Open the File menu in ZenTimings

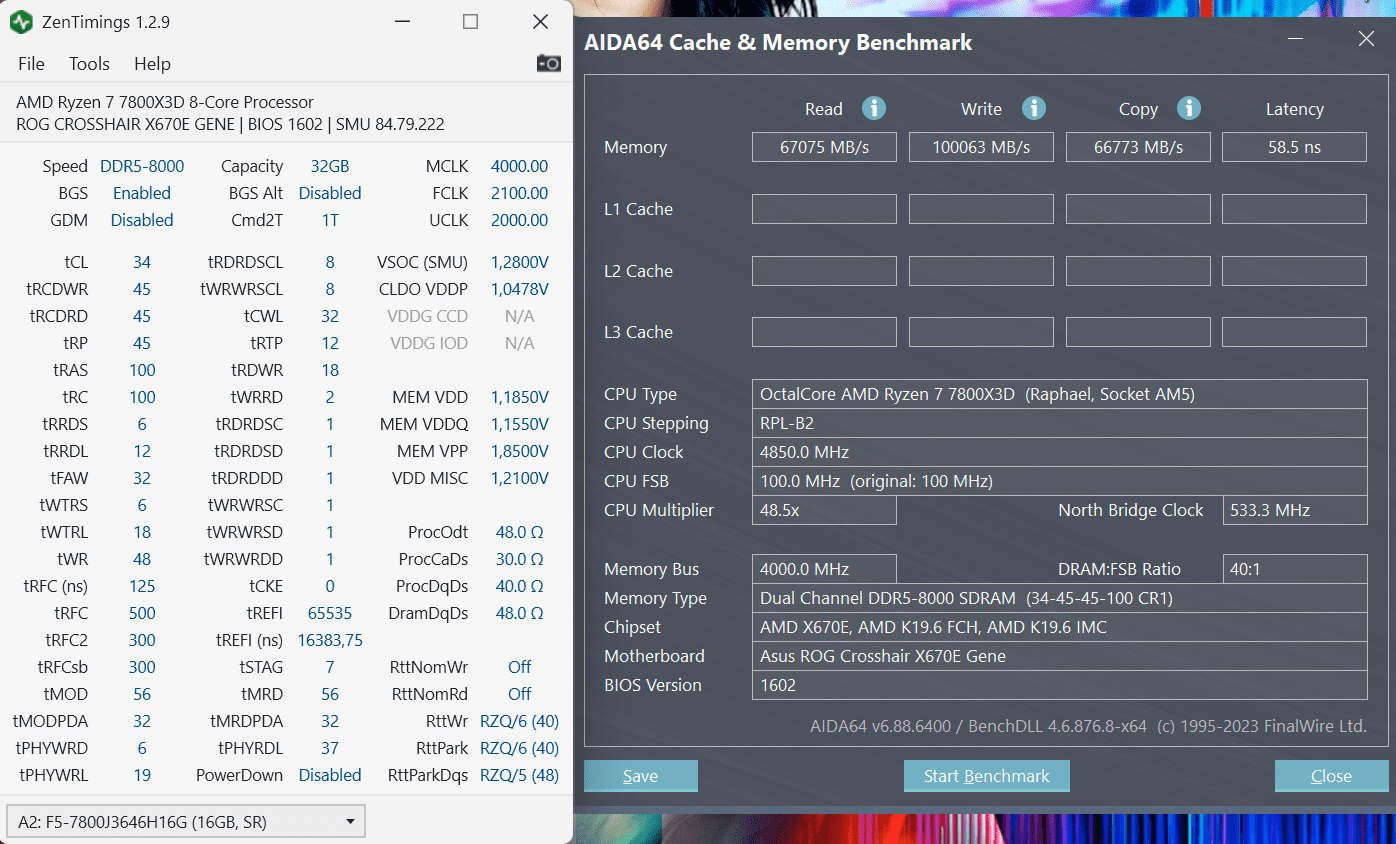click(31, 63)
